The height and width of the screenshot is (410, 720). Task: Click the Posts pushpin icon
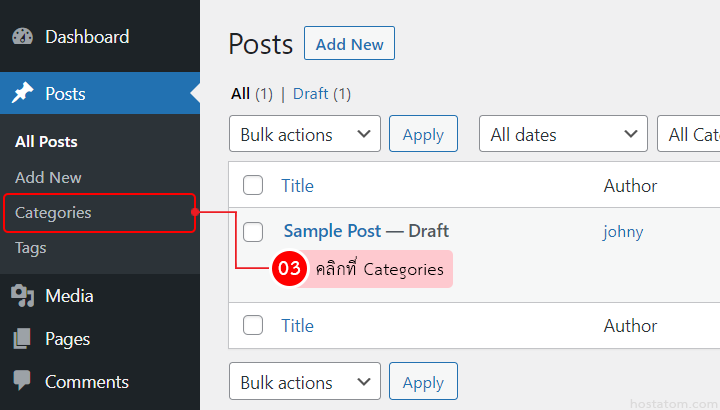[x=22, y=94]
